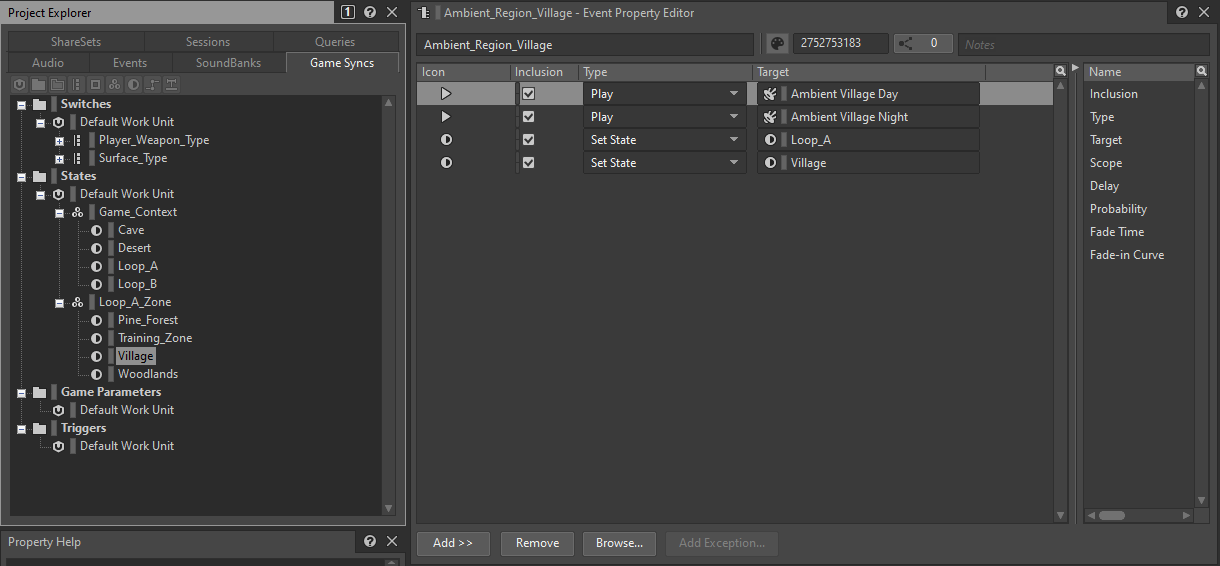Open Event Property Editor help icon
The width and height of the screenshot is (1220, 566).
tap(1182, 12)
